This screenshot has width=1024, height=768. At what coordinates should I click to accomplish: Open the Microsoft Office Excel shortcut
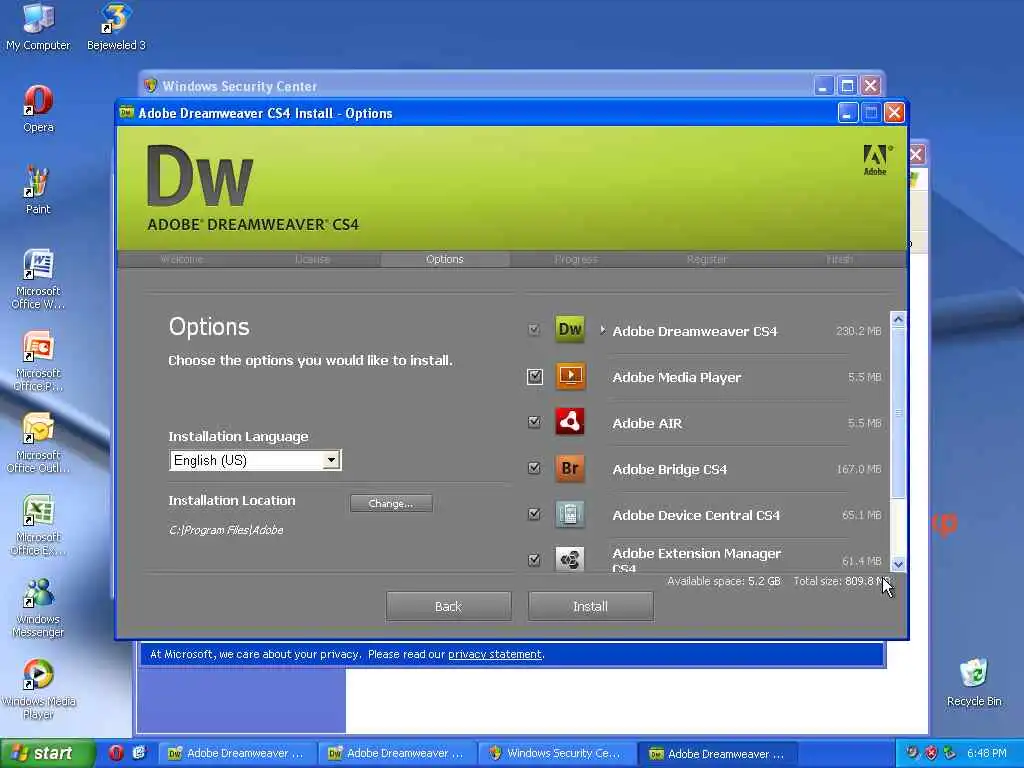(38, 525)
